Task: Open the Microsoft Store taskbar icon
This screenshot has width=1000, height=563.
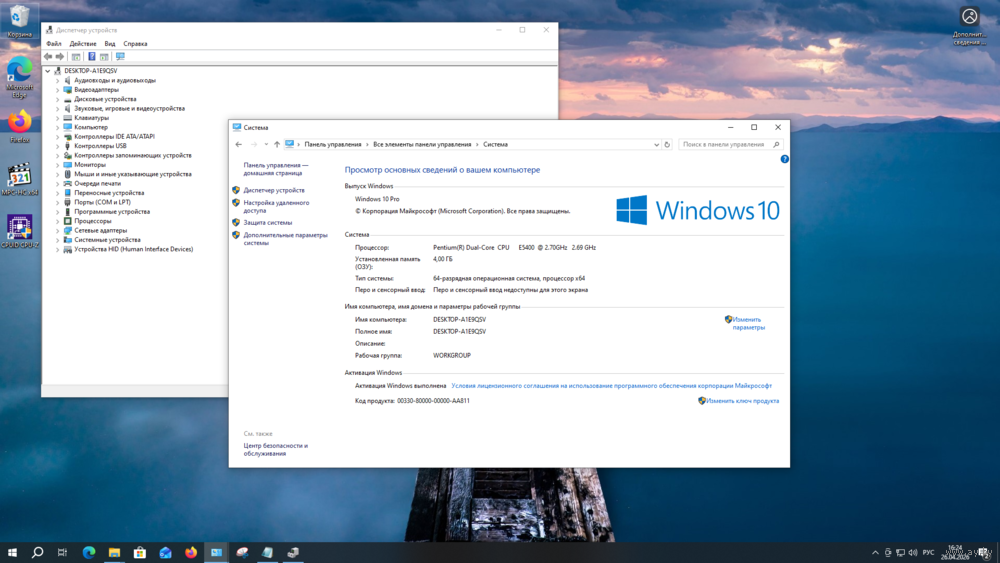Action: coord(140,552)
